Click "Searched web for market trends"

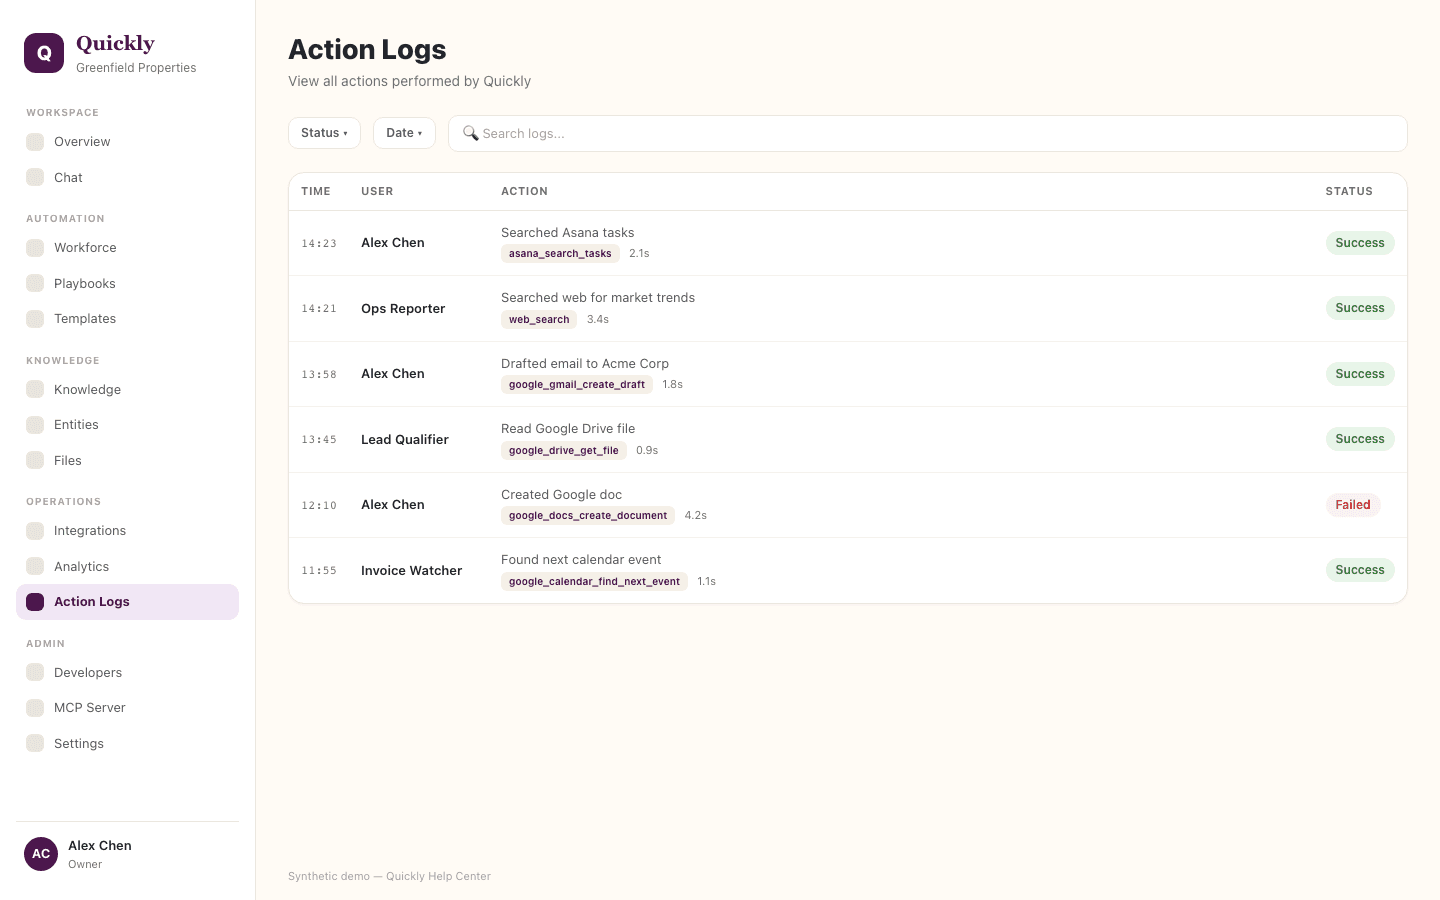pos(598,298)
